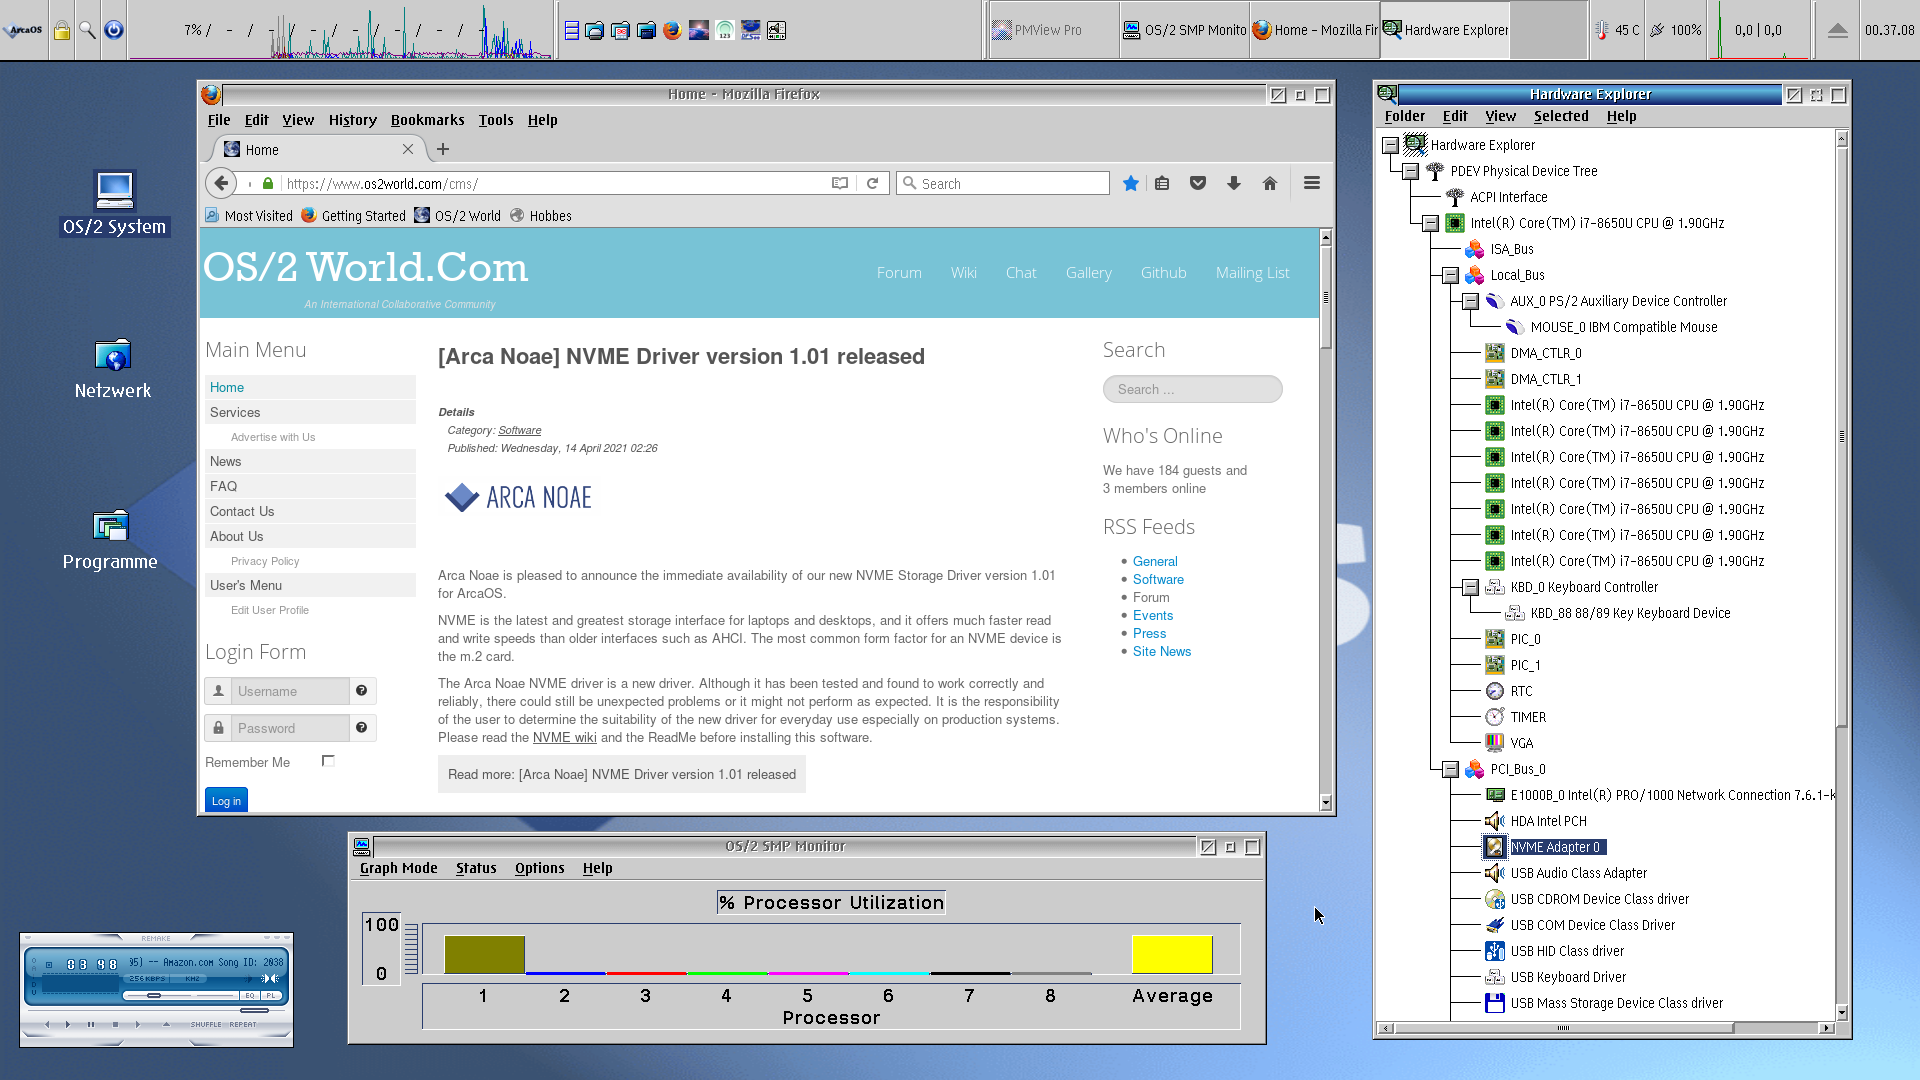Select USB Mass Storage Device Class driver
Viewport: 1920px width, 1080px height.
[x=1616, y=1003]
